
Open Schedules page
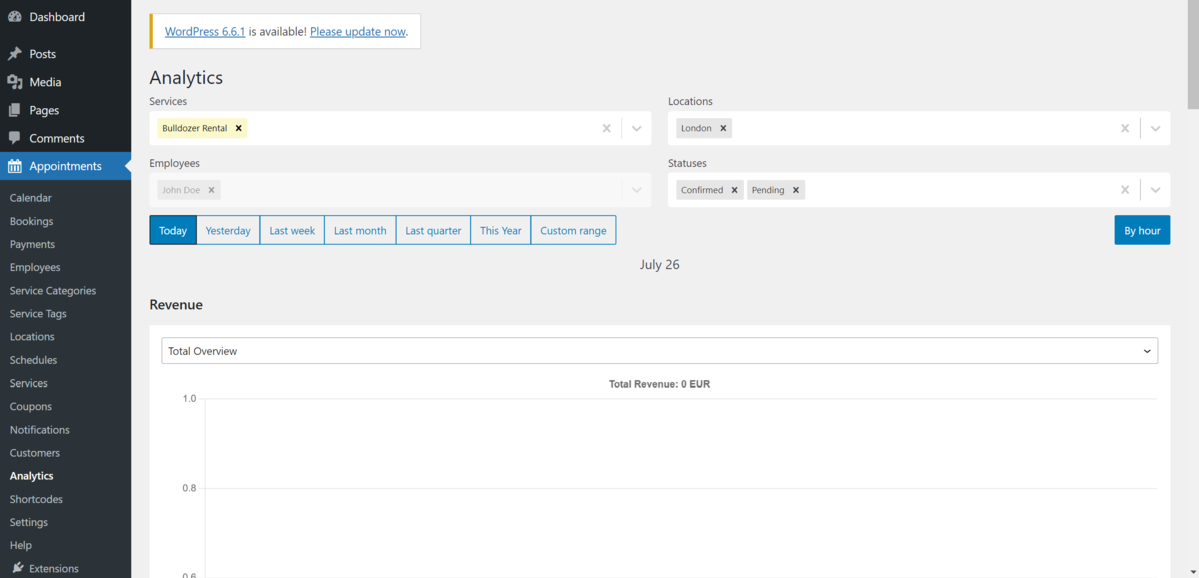[34, 360]
